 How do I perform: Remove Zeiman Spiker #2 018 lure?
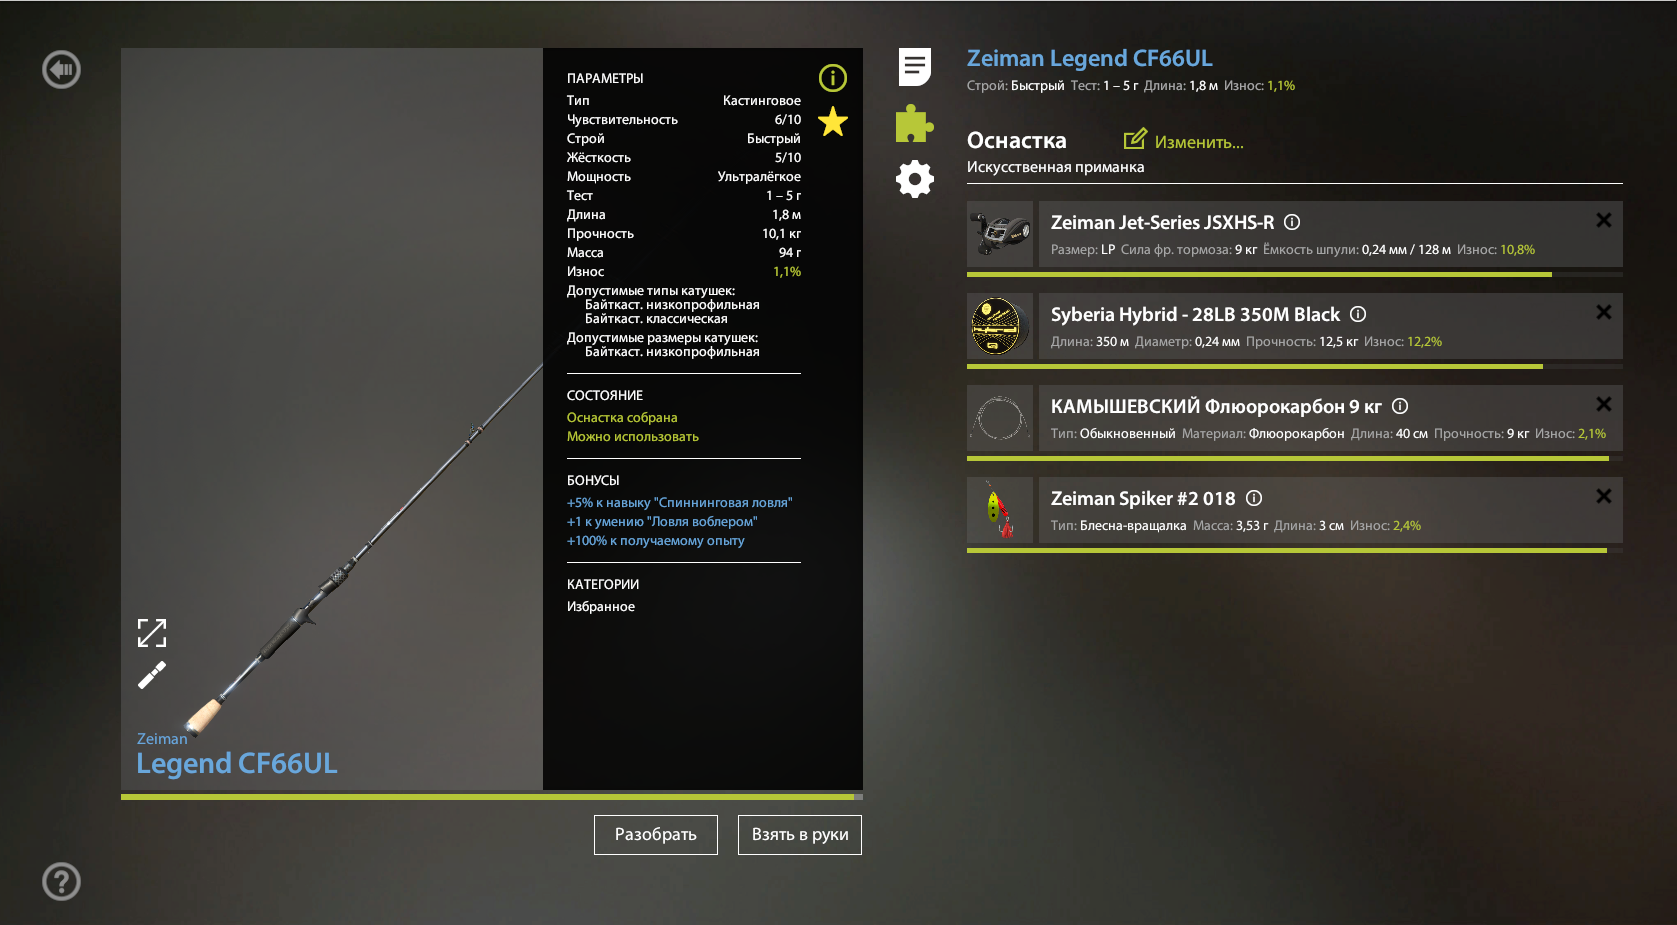1604,496
